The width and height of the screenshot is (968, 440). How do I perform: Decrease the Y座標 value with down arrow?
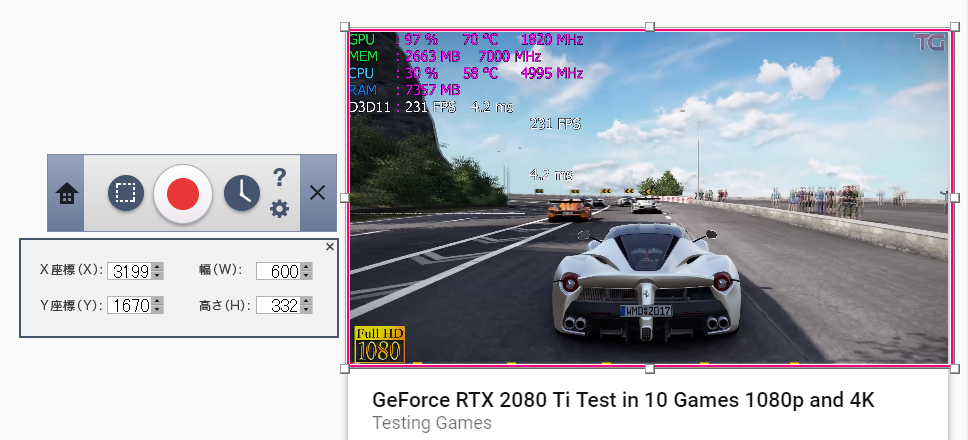(158, 309)
